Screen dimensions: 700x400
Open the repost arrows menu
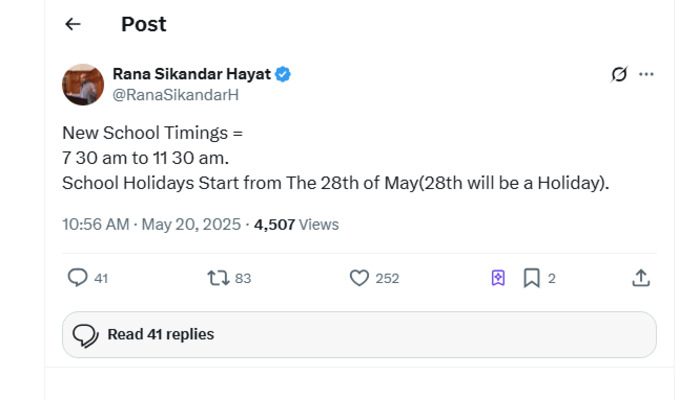218,278
